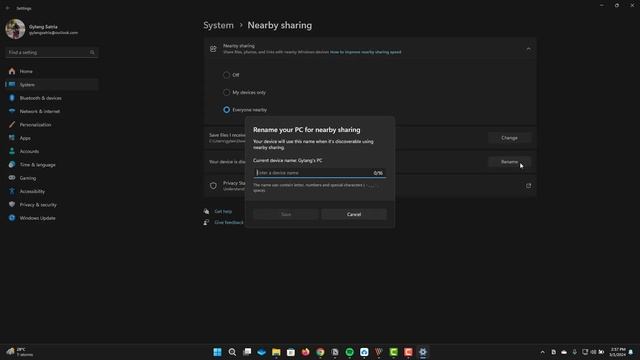Click the search magnifier in Find a setting

[92, 53]
